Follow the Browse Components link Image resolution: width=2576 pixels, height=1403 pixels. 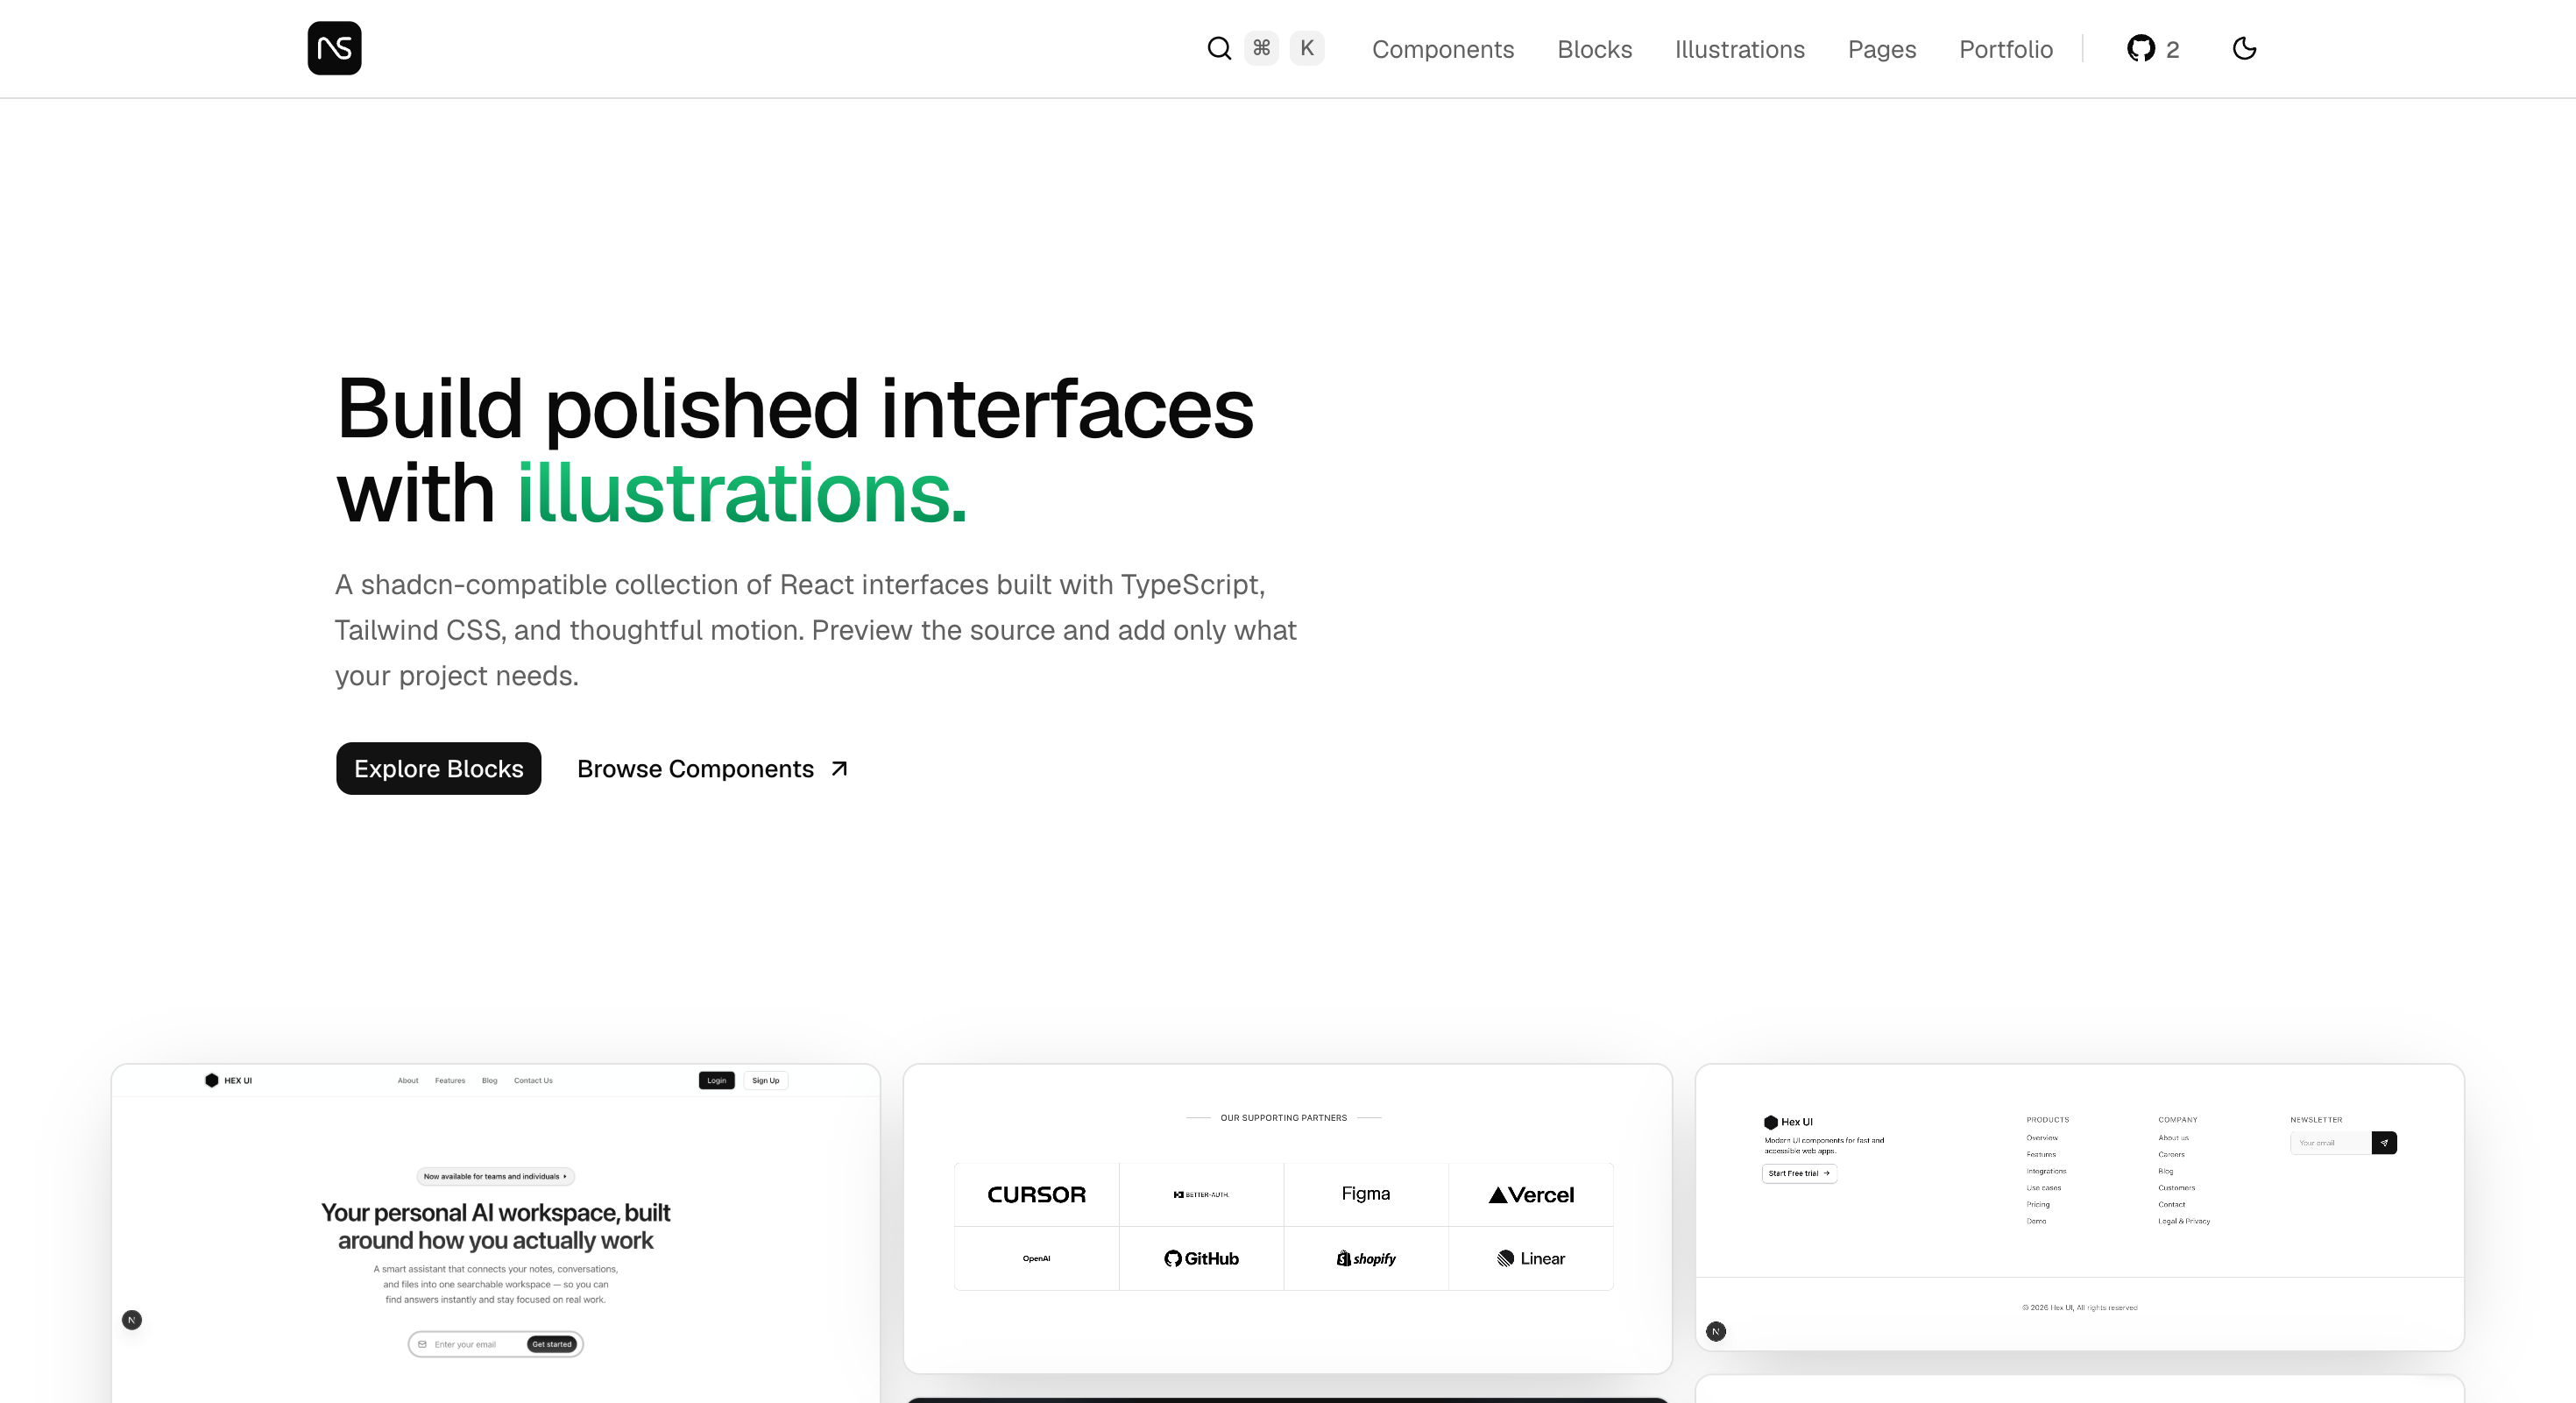713,768
